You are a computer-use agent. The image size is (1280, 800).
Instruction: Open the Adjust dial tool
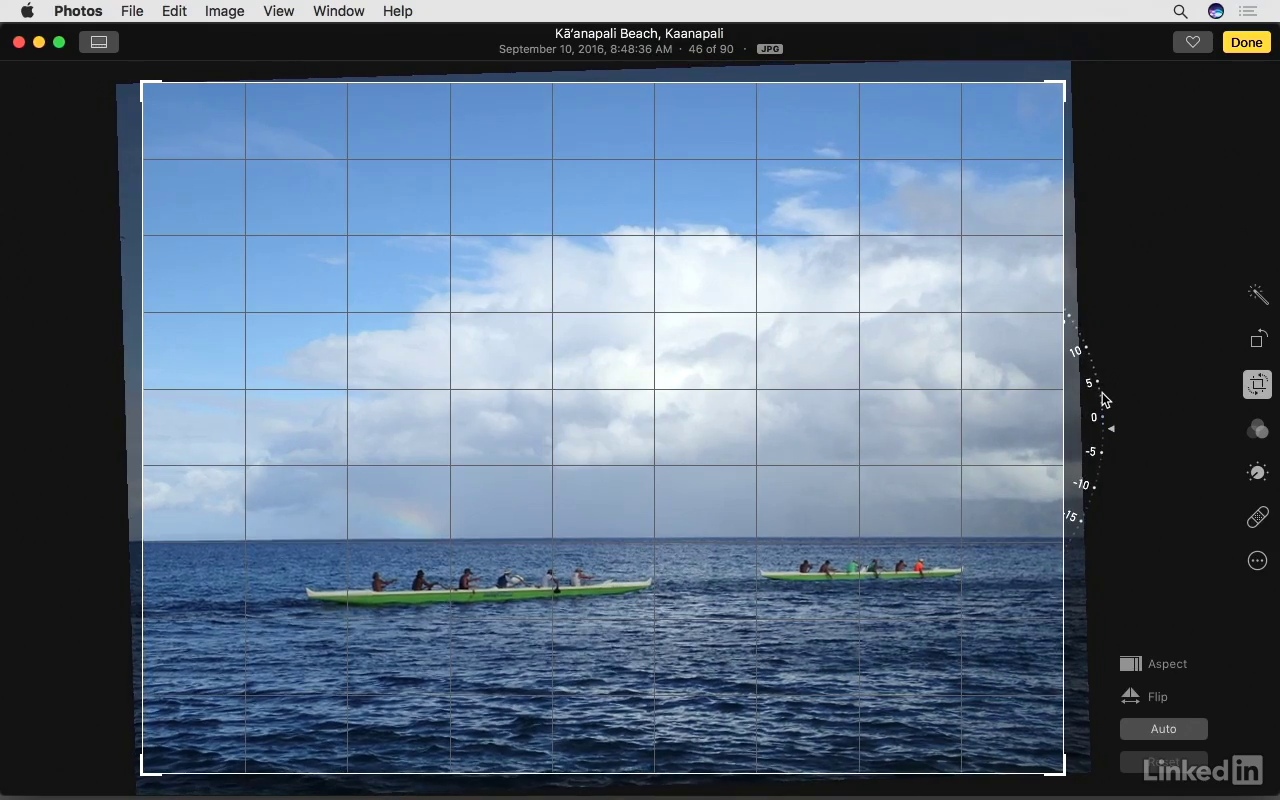click(1257, 473)
